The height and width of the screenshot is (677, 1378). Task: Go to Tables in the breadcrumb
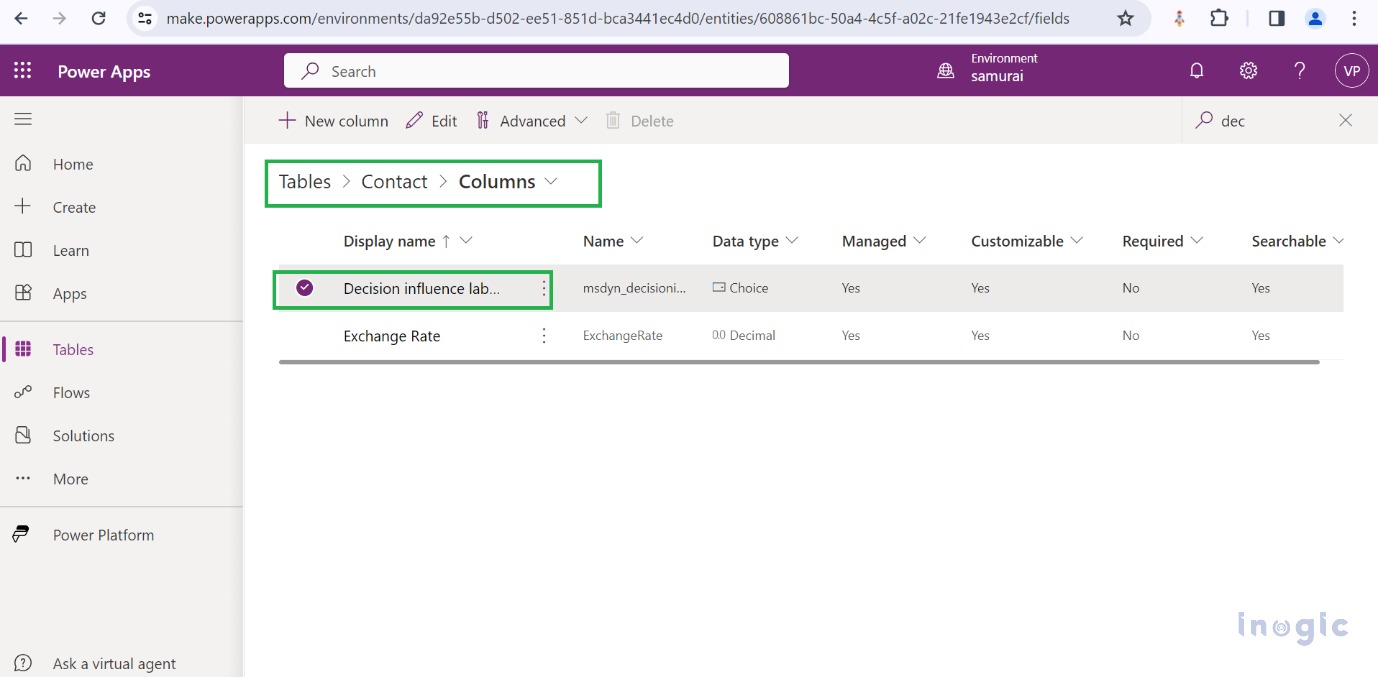coord(305,181)
